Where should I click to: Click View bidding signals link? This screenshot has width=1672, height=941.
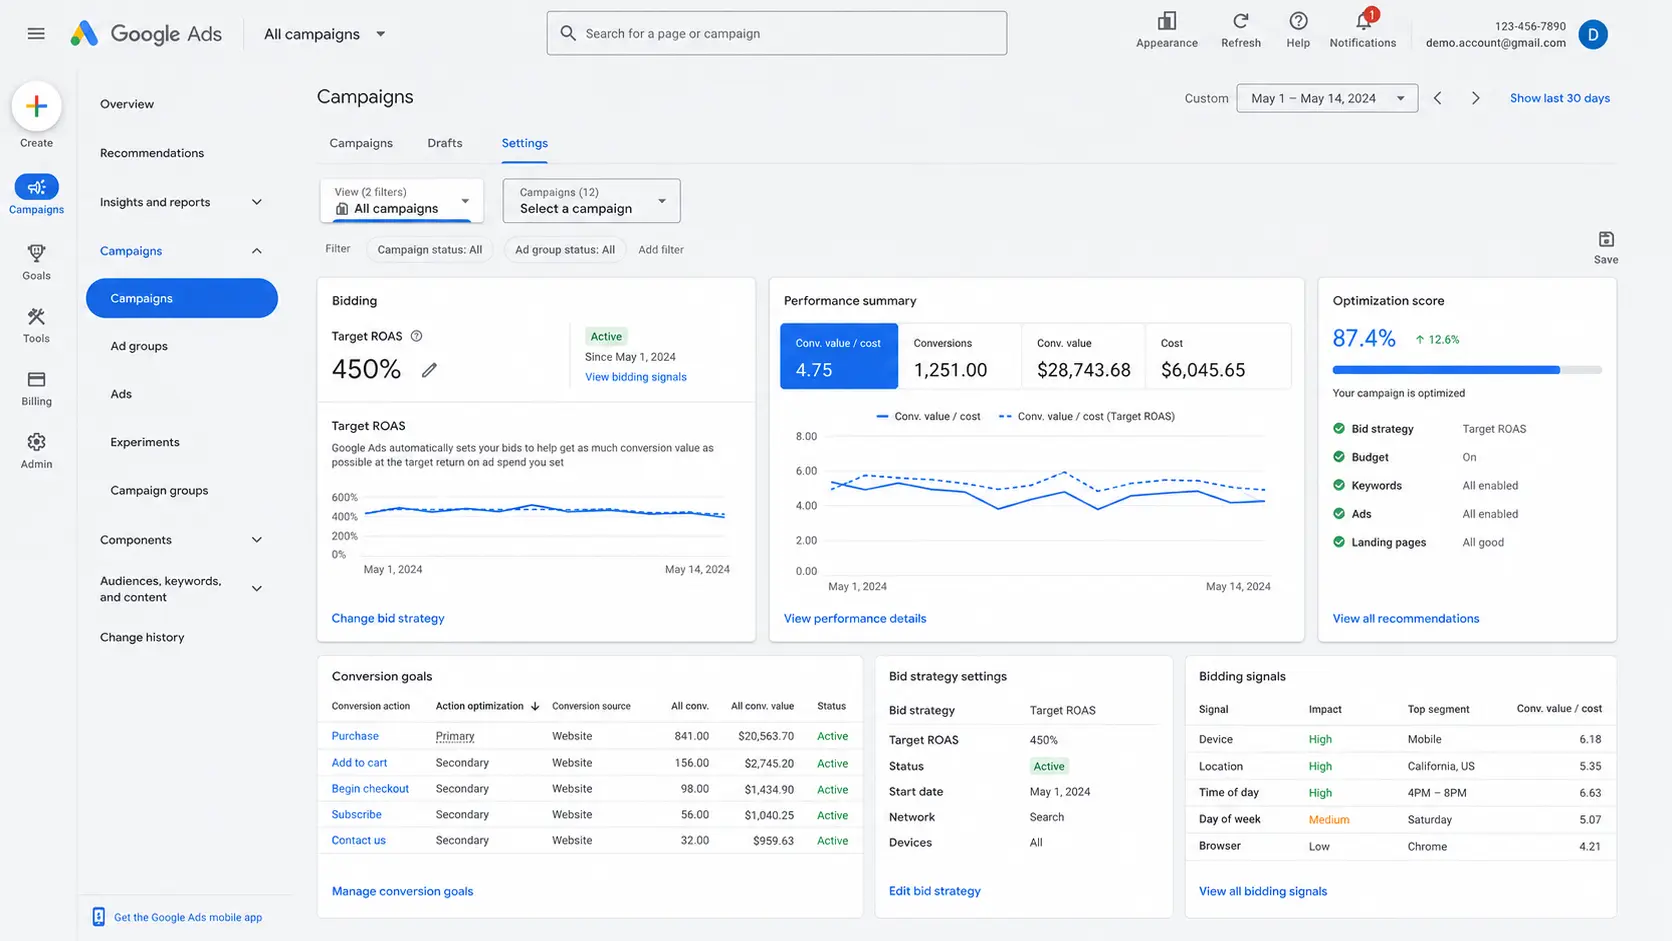[x=636, y=377]
